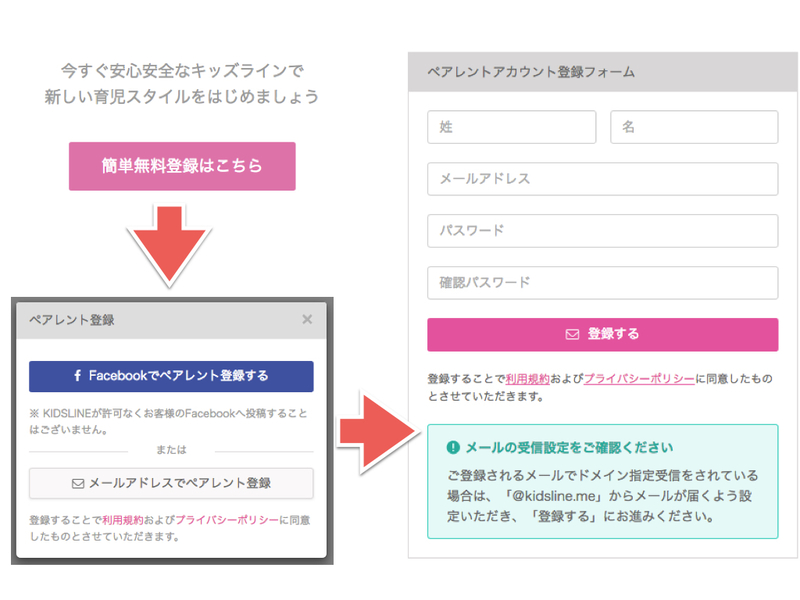This screenshot has width=800, height=600.
Task: Select メールアドレスでペアレント登録 button
Action: tap(171, 483)
